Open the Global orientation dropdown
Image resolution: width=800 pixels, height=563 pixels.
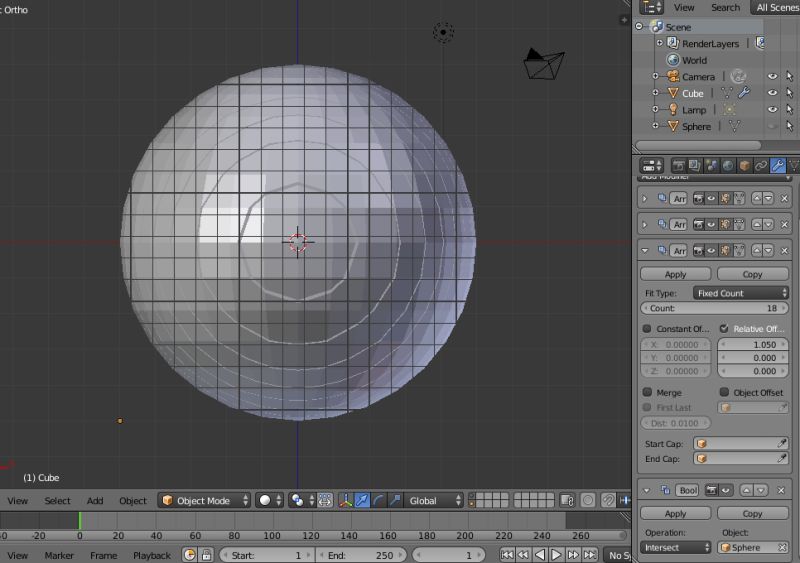434,501
